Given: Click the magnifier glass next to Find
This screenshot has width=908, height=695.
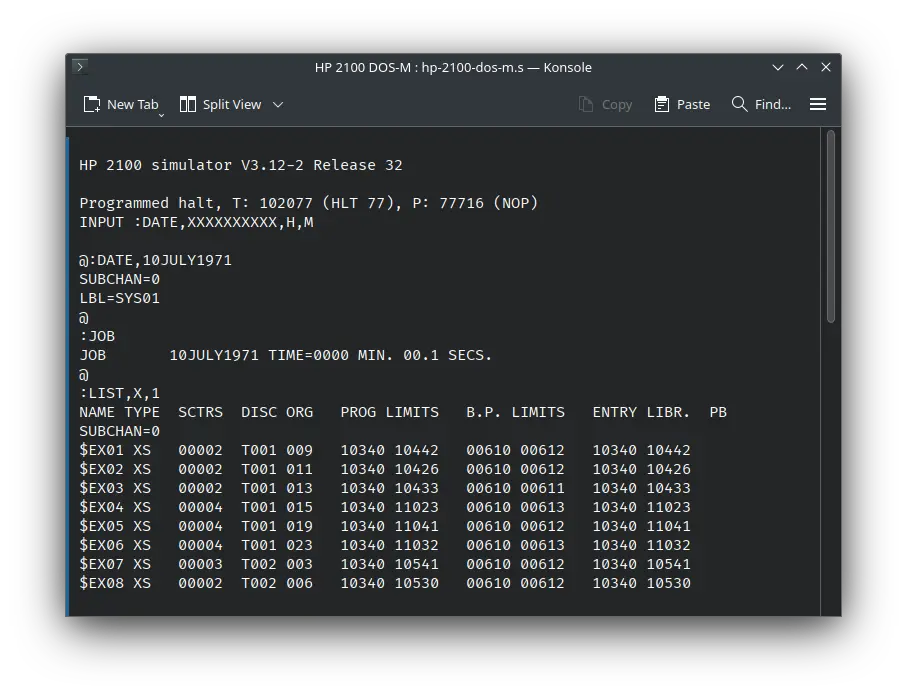Looking at the screenshot, I should point(739,103).
